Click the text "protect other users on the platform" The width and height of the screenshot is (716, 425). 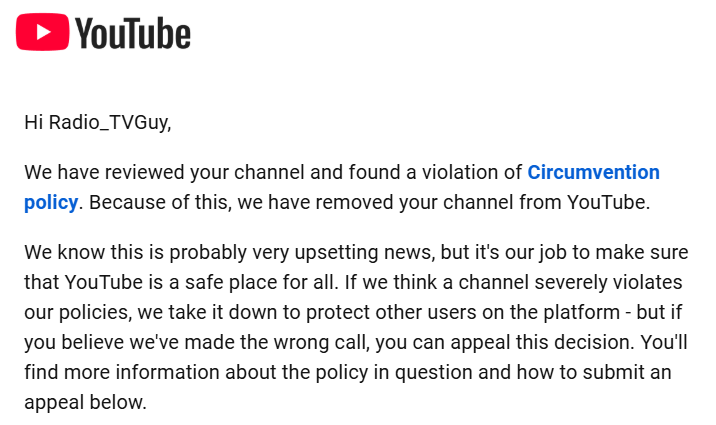click(x=463, y=313)
